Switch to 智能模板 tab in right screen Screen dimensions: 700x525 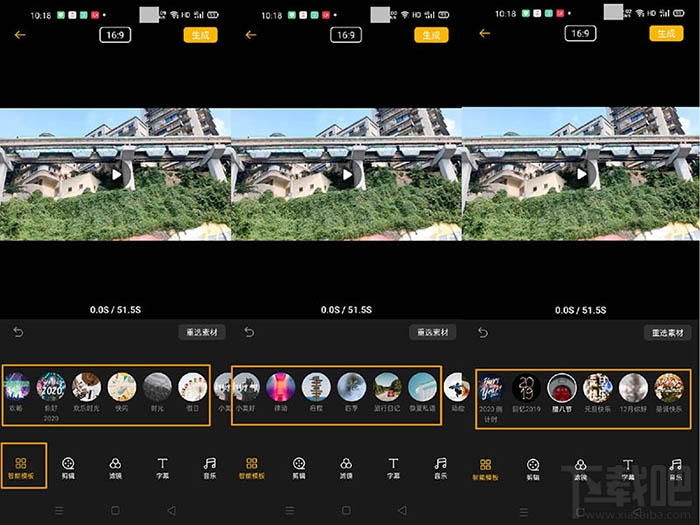pos(486,468)
